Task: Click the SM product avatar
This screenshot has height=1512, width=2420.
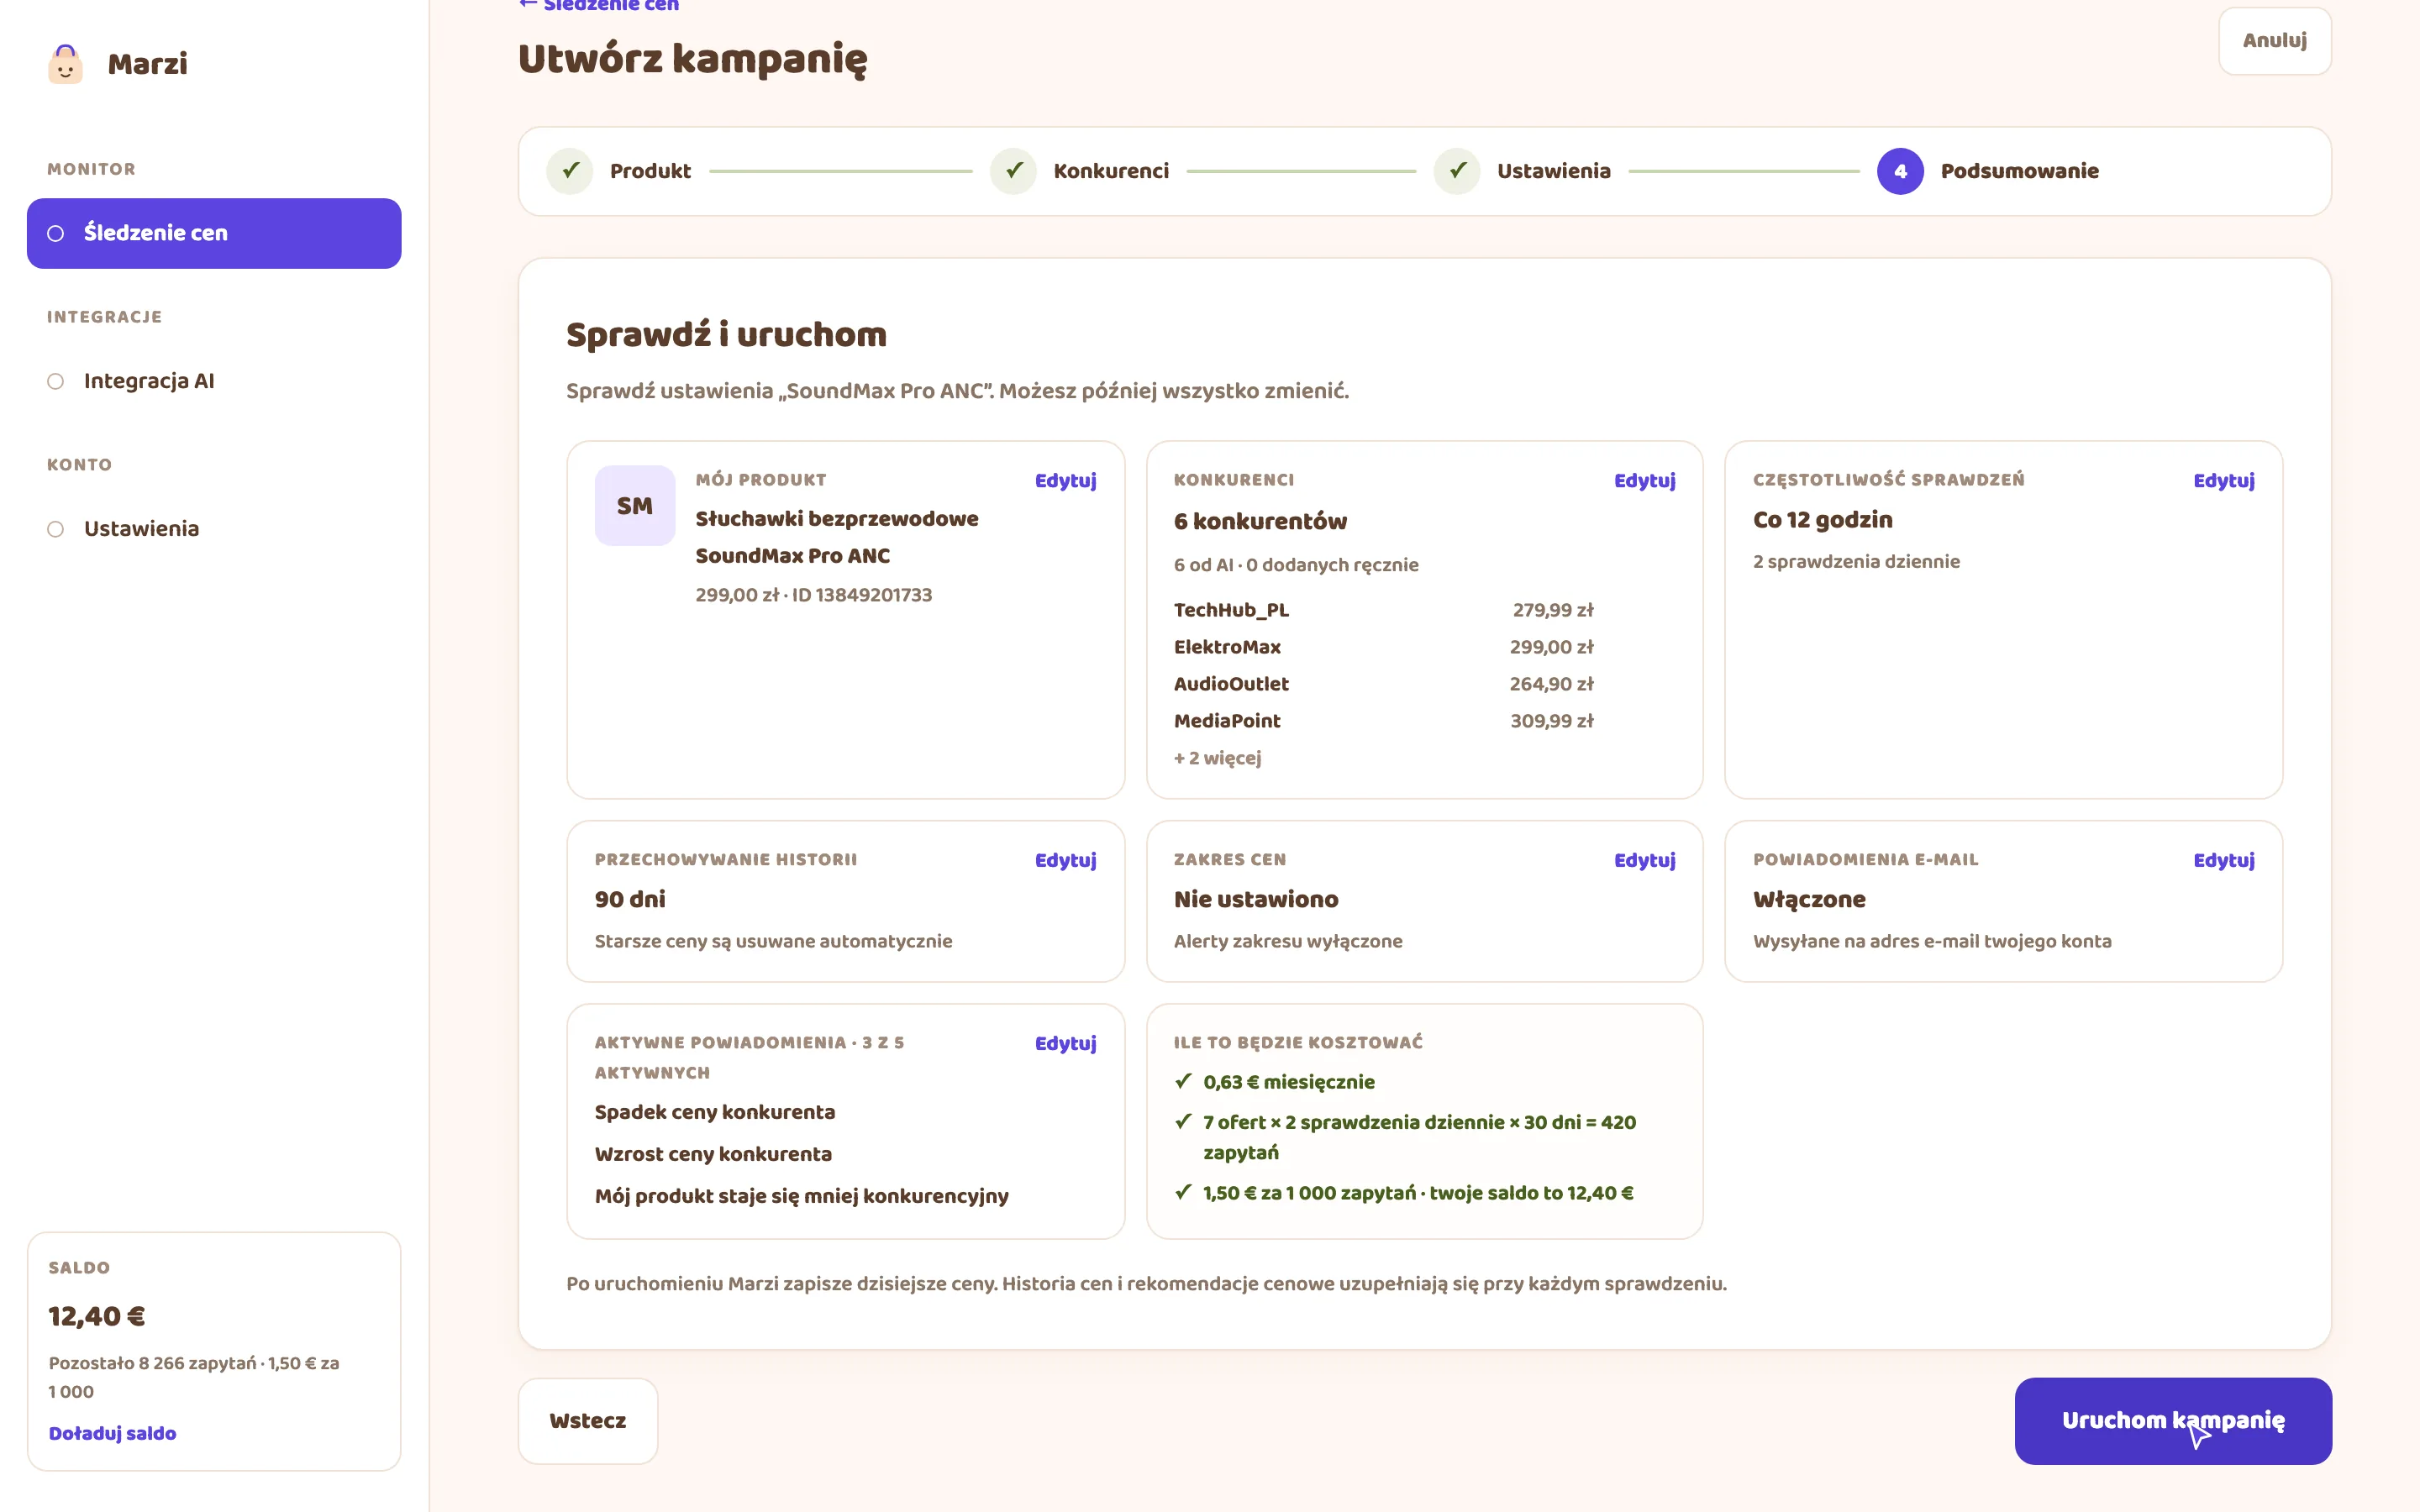Action: 635,506
